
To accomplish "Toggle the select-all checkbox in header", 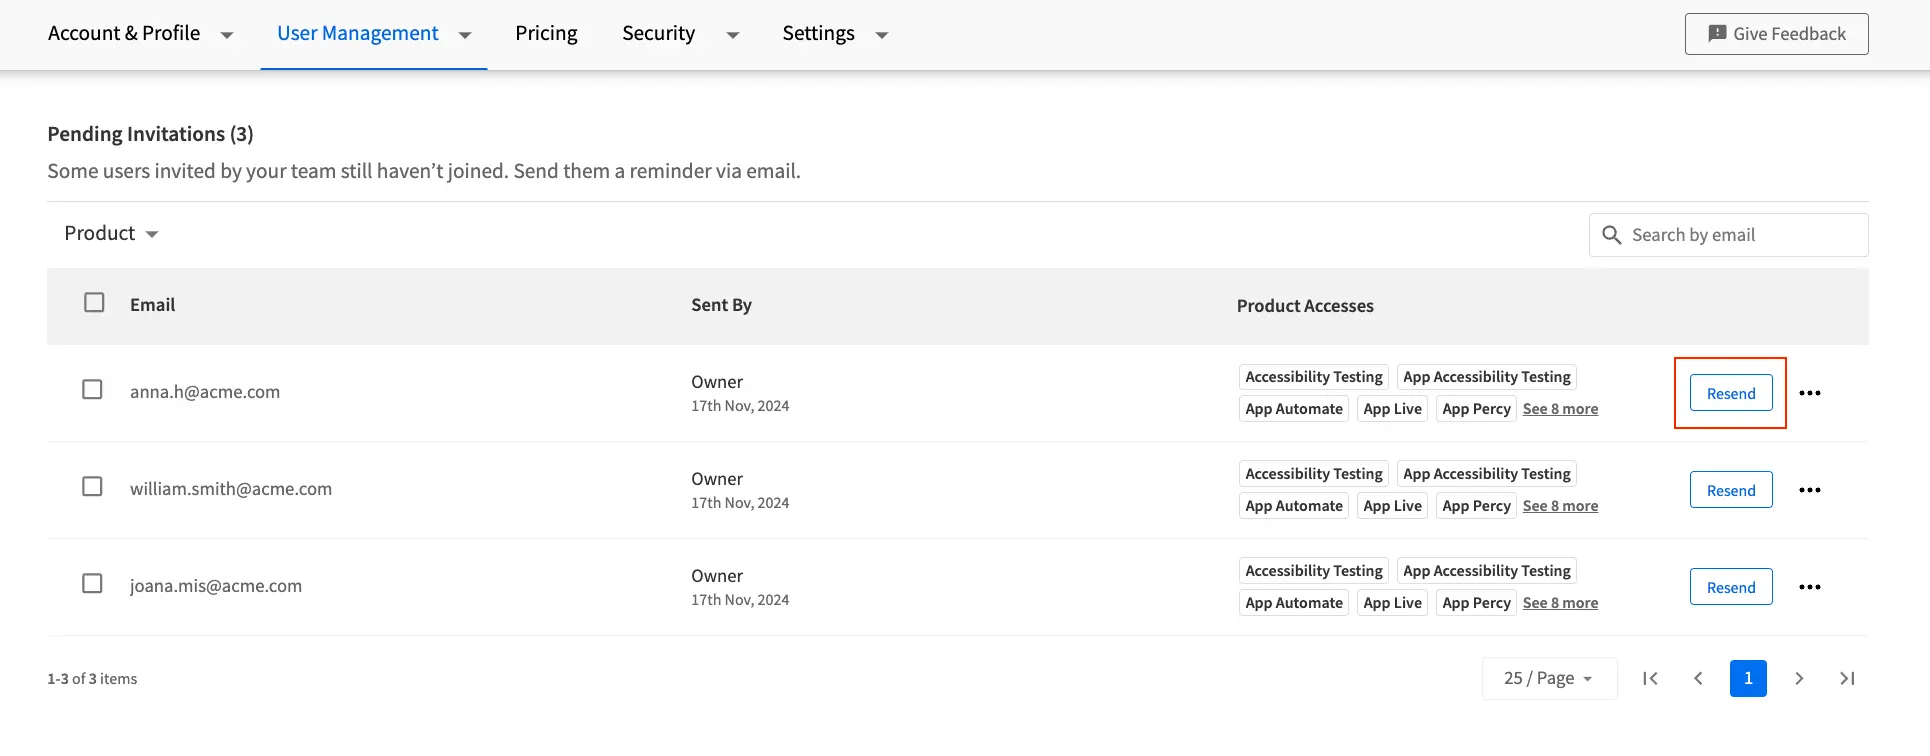I will [94, 302].
